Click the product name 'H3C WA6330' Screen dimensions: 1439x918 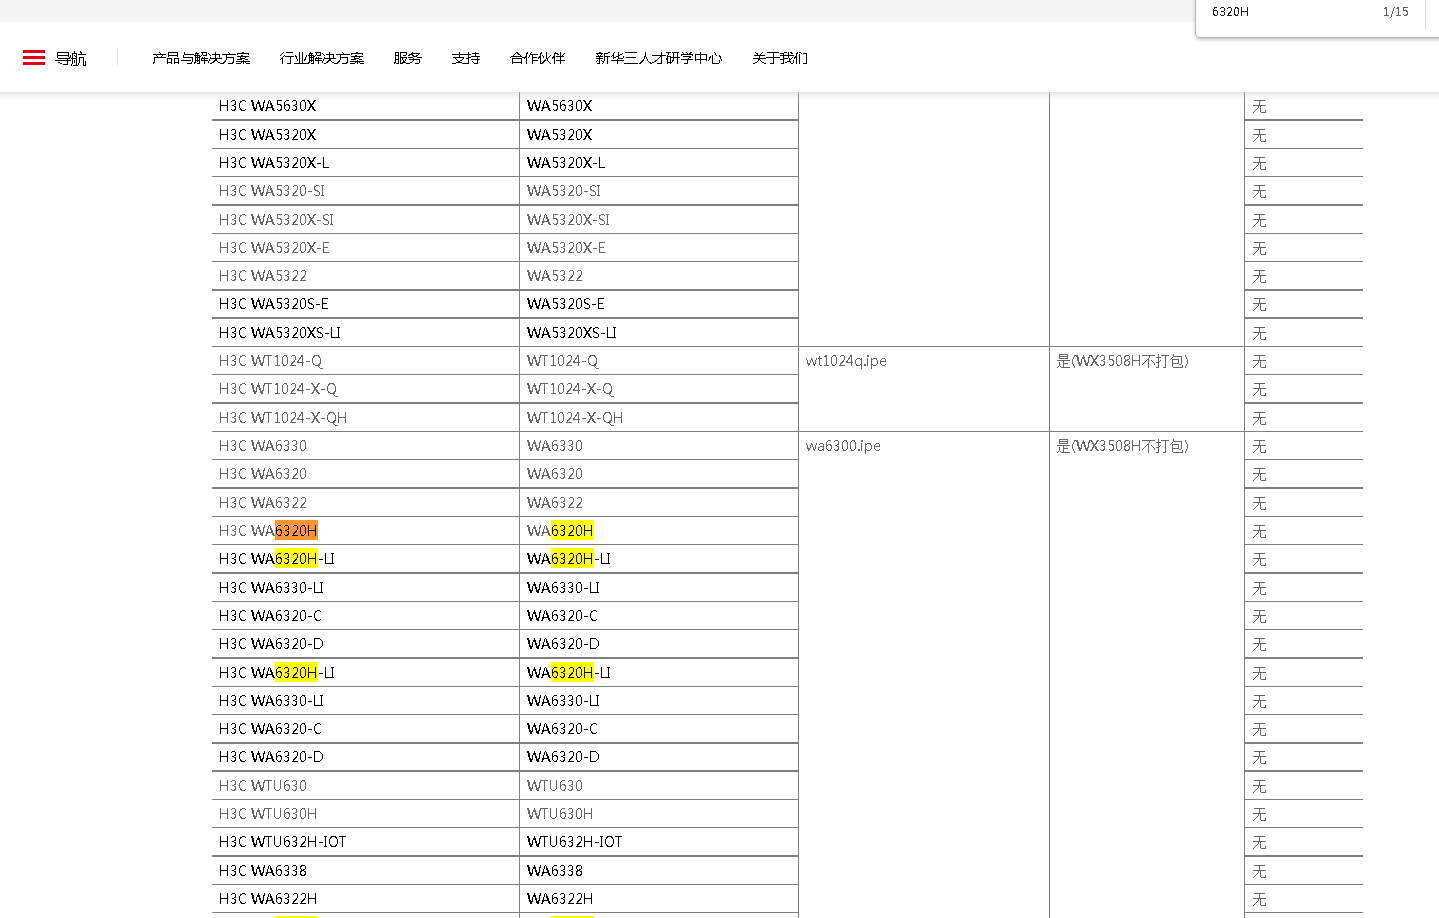(263, 446)
